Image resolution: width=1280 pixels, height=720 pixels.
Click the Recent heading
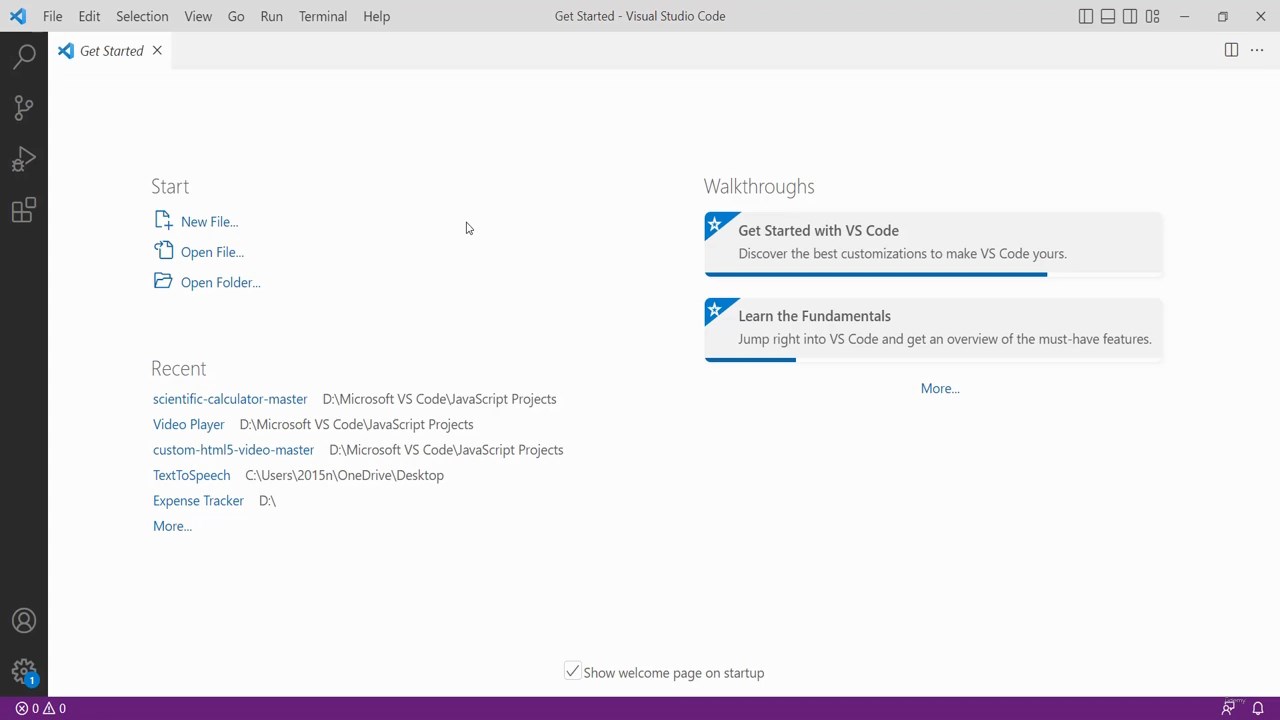point(178,368)
